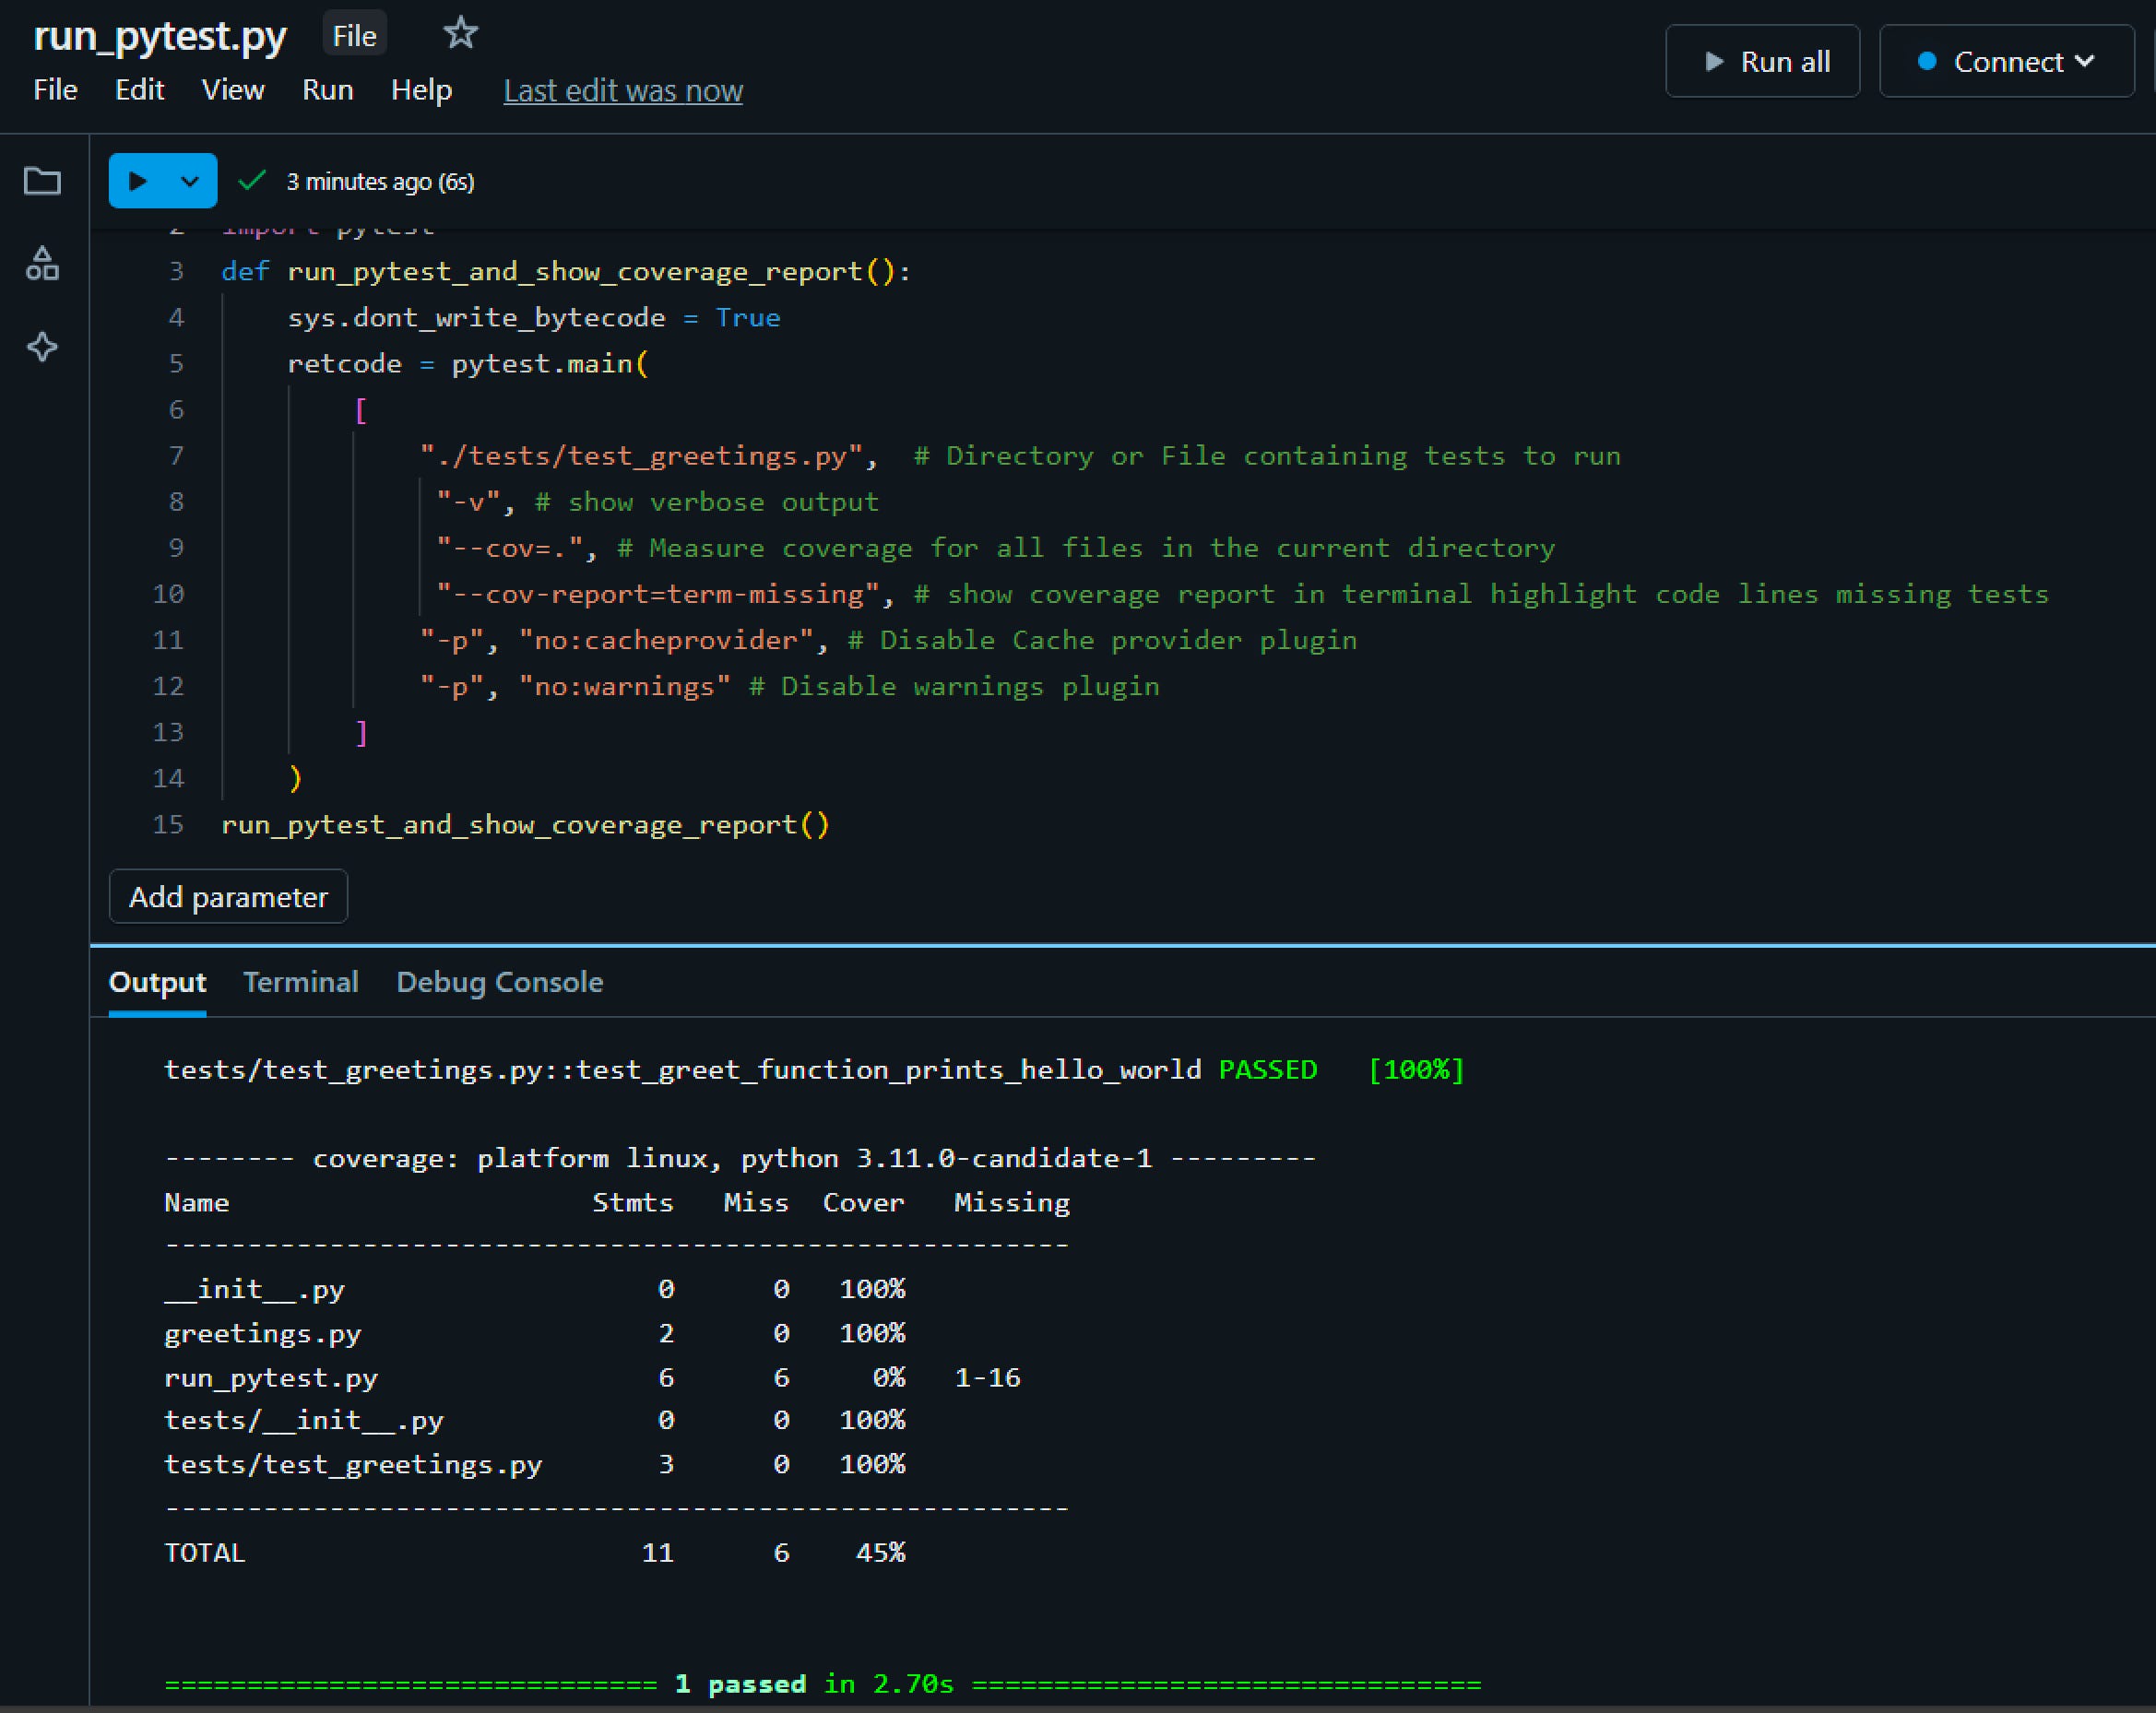Click the Run all play icon
The image size is (2156, 1713).
point(1714,61)
